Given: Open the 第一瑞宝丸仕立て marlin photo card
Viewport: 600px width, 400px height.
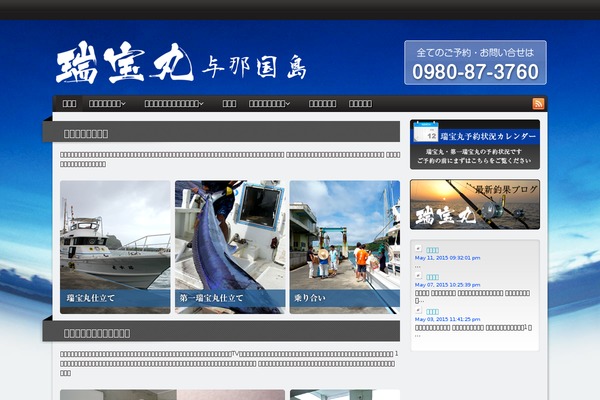Looking at the screenshot, I should tap(230, 247).
